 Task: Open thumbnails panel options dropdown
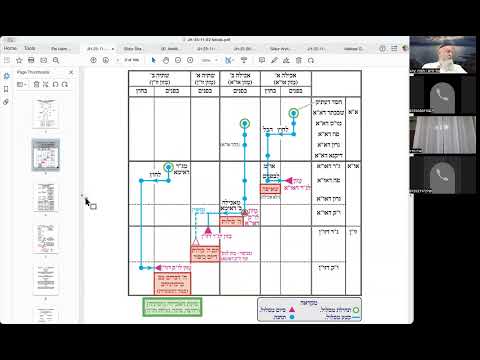point(21,85)
